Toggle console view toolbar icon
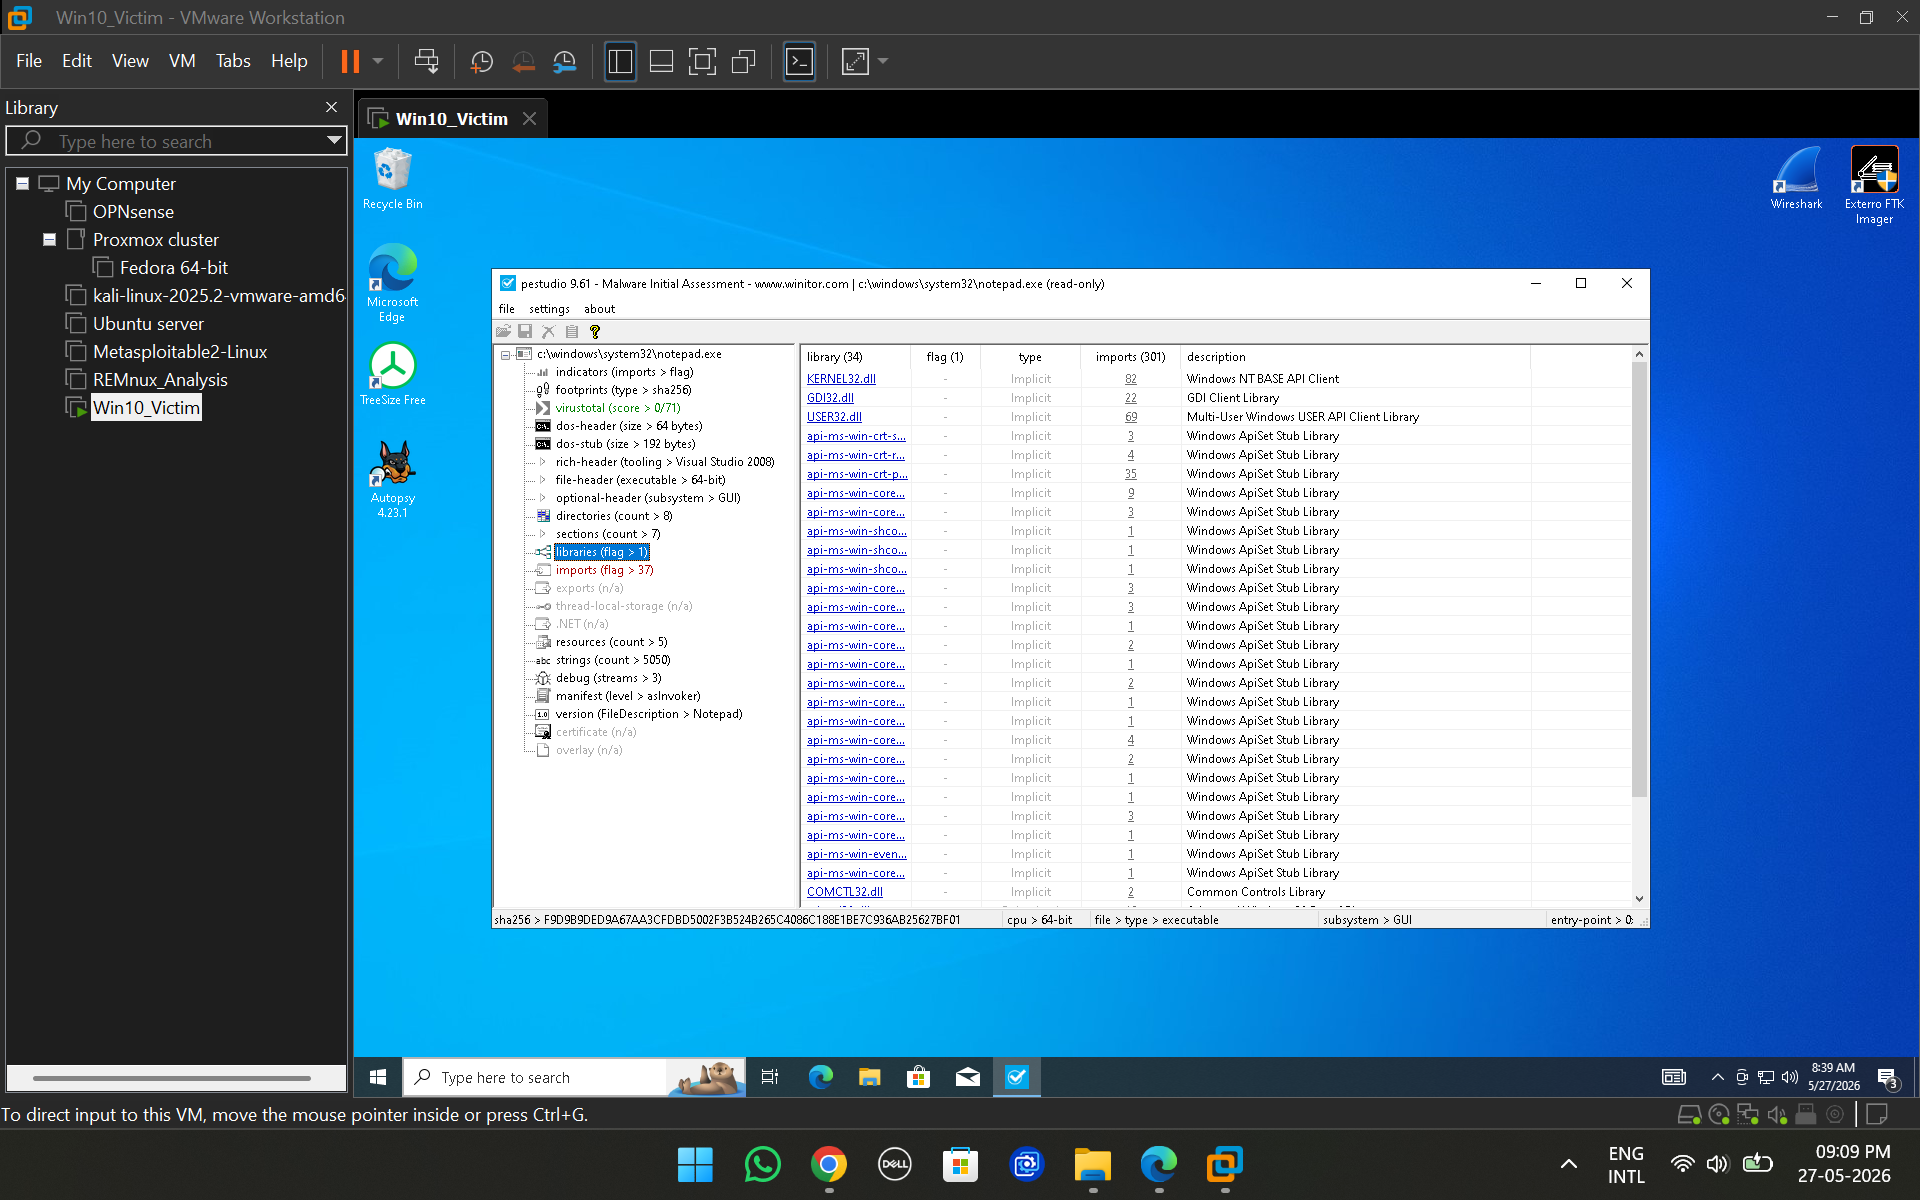 click(x=799, y=61)
